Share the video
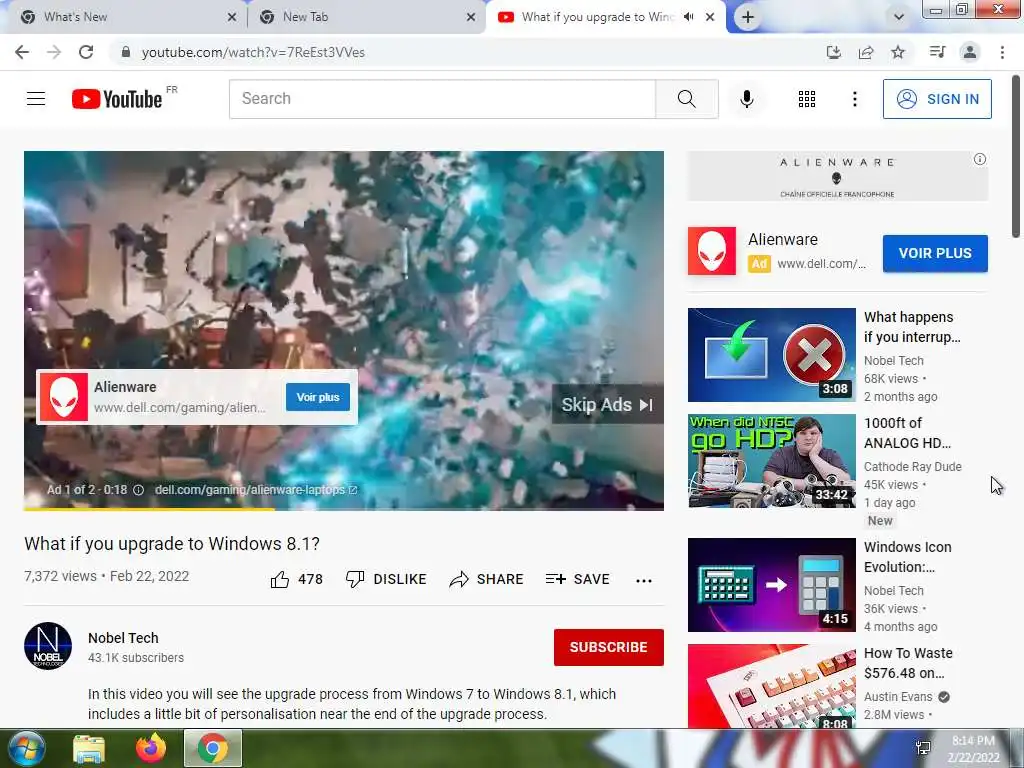Image resolution: width=1024 pixels, height=768 pixels. (x=487, y=579)
